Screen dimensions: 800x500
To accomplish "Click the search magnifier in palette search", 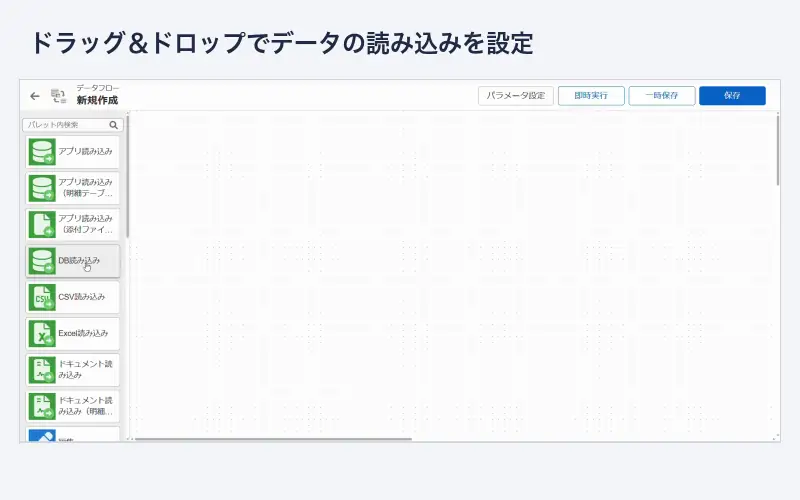I will coord(113,125).
